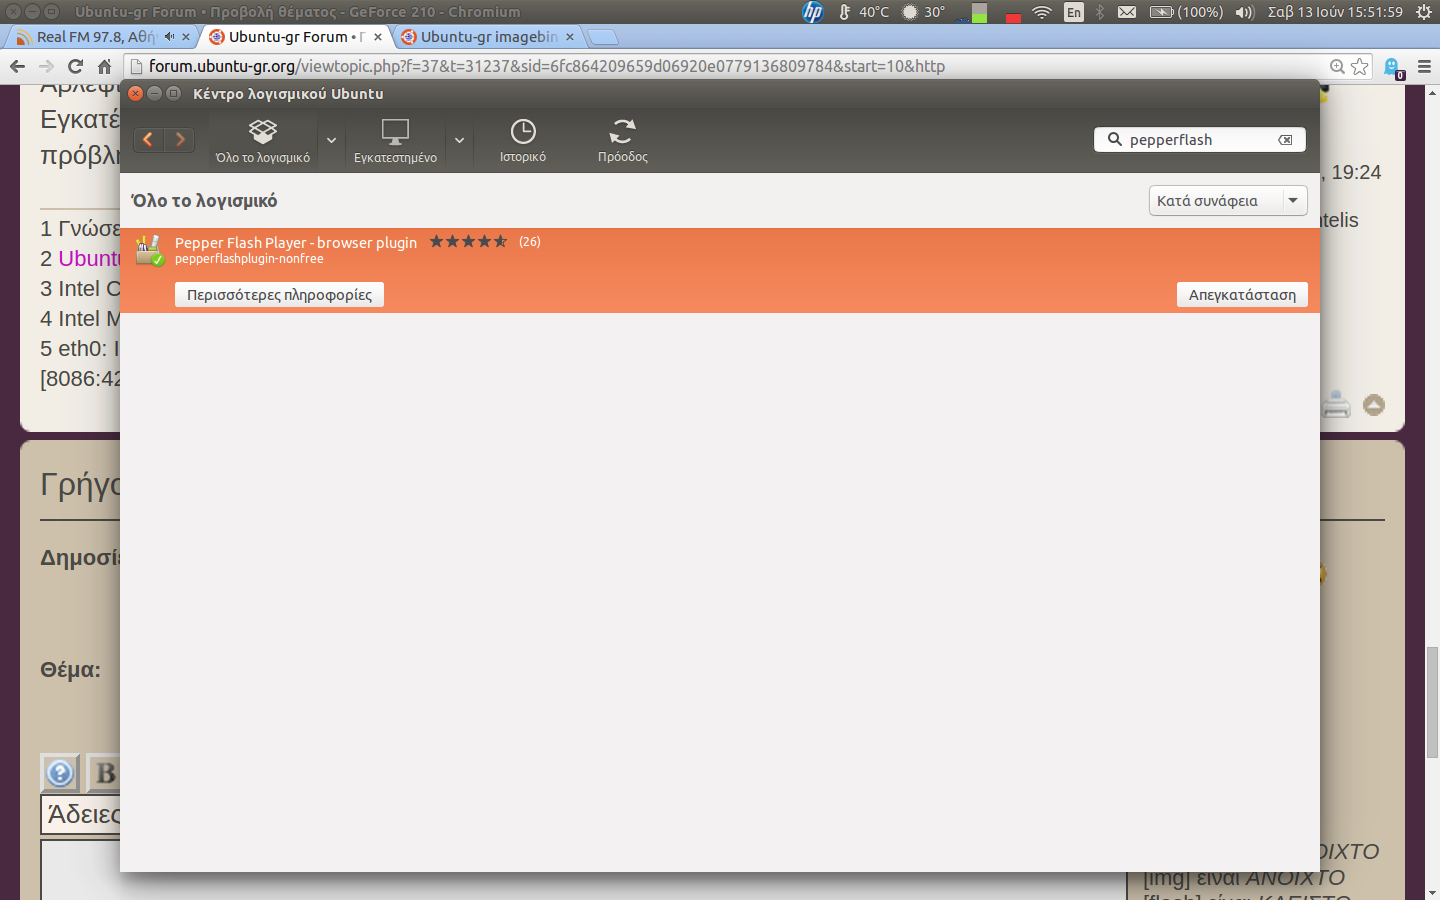Screen dimensions: 1440x900
Task: Click the (26) reviews count
Action: pyautogui.click(x=530, y=241)
